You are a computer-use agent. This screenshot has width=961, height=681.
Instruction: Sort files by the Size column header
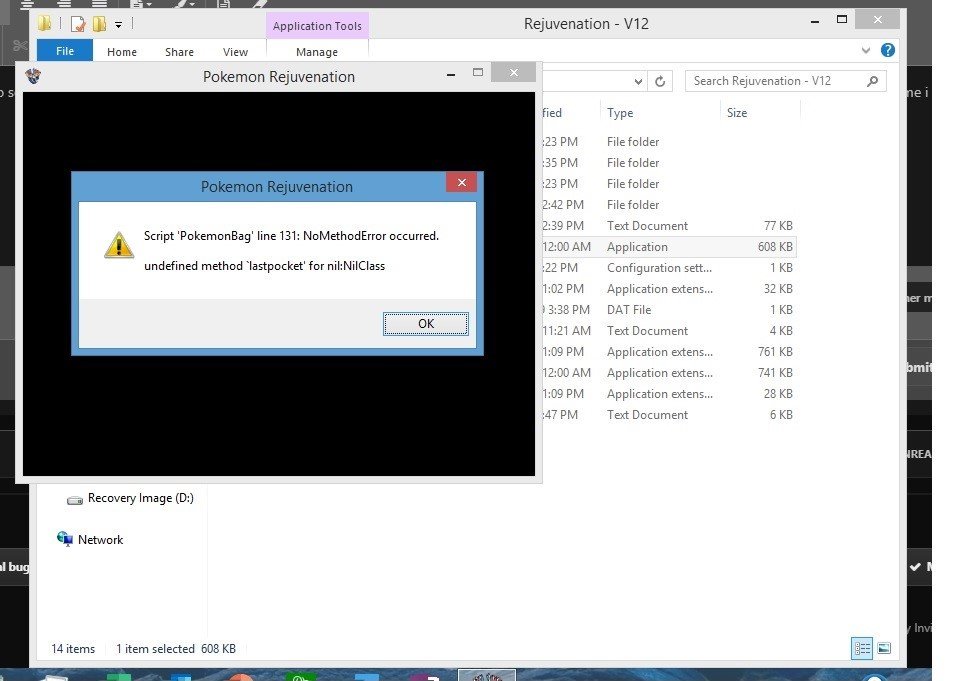coord(737,113)
